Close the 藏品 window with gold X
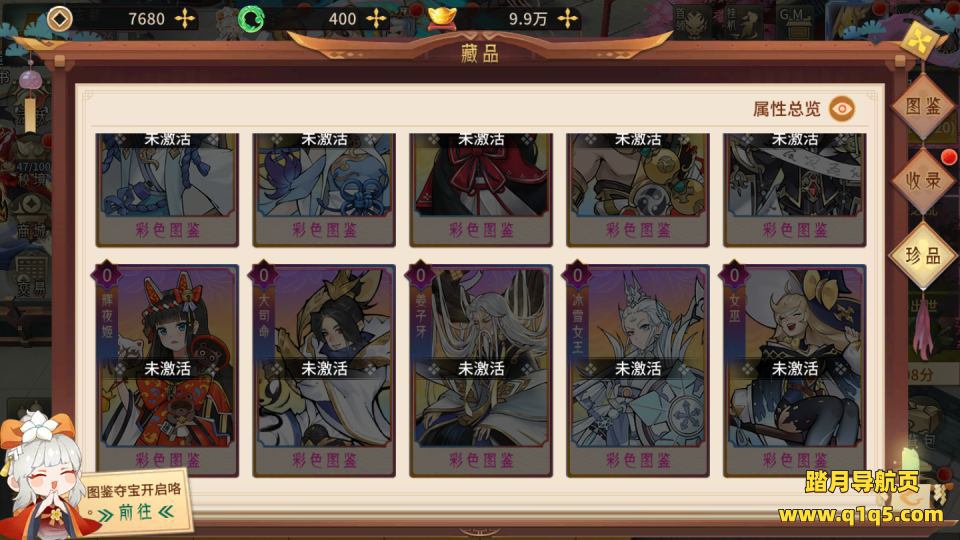Image resolution: width=960 pixels, height=540 pixels. (920, 40)
